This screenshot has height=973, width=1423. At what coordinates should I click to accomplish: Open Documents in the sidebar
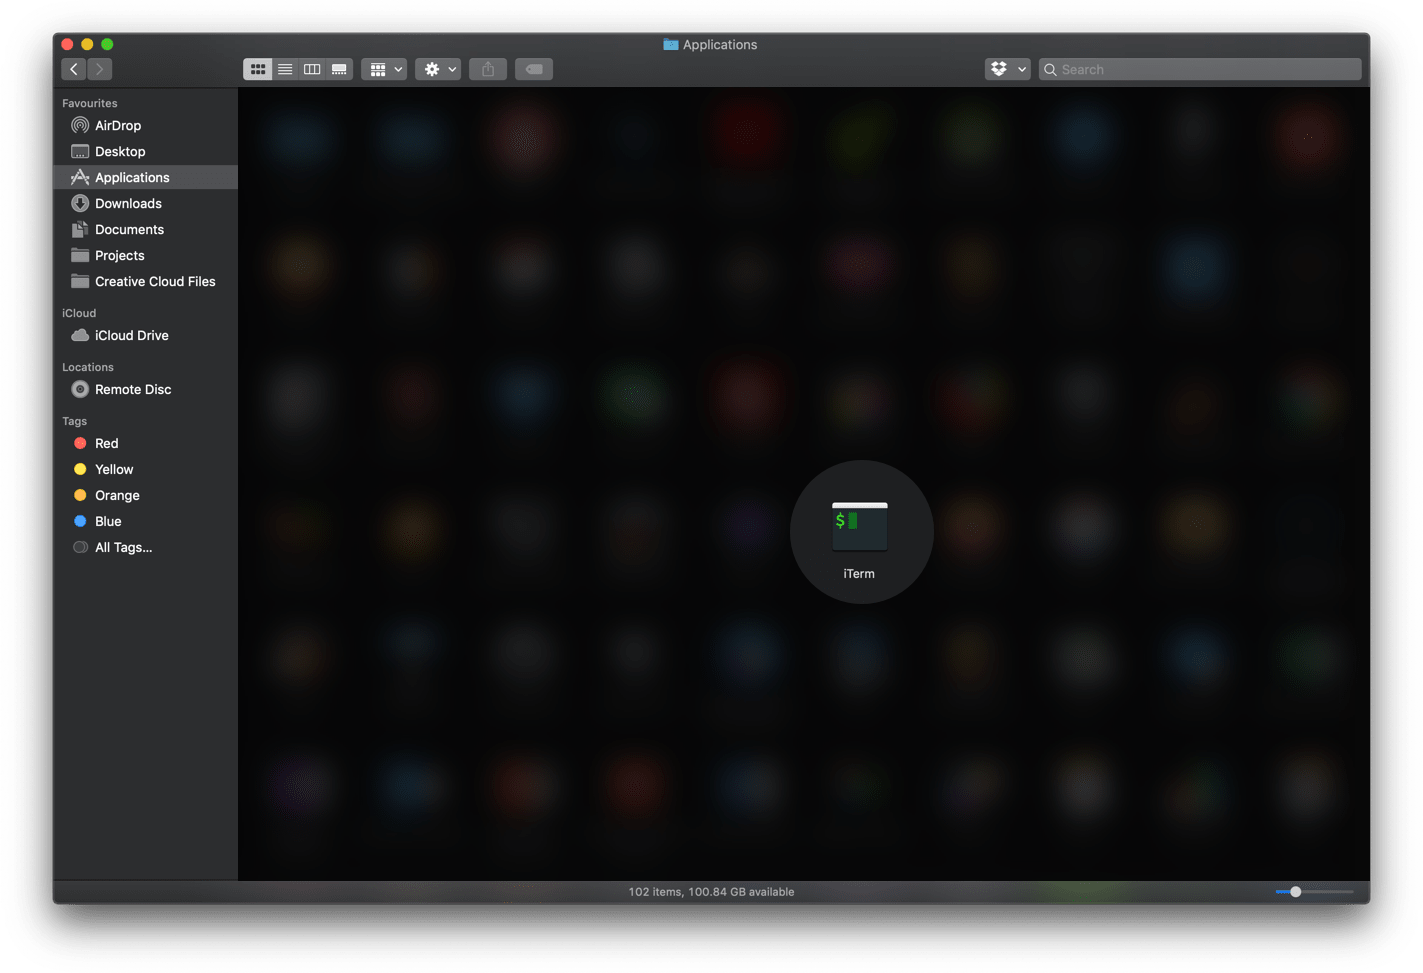(145, 229)
